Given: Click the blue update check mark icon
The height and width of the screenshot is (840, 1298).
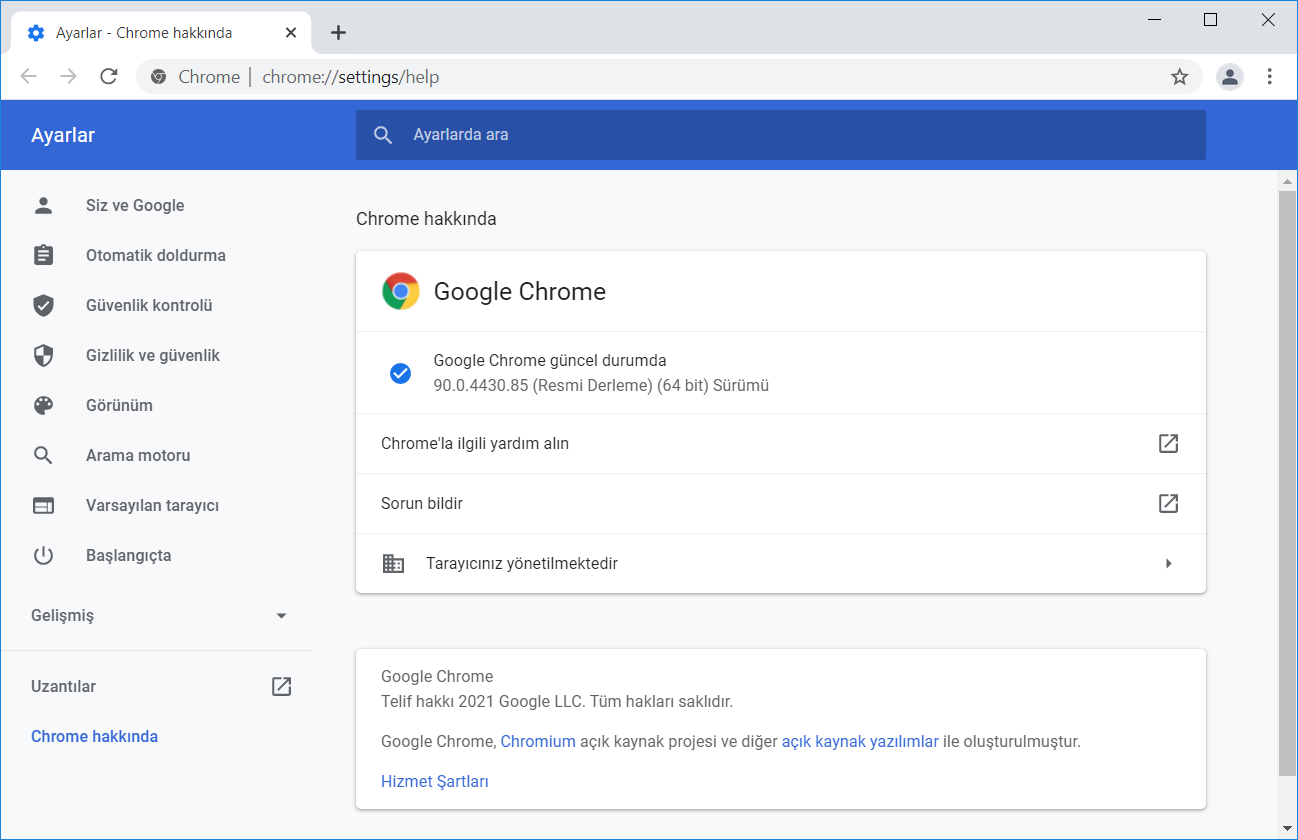Looking at the screenshot, I should click(400, 373).
